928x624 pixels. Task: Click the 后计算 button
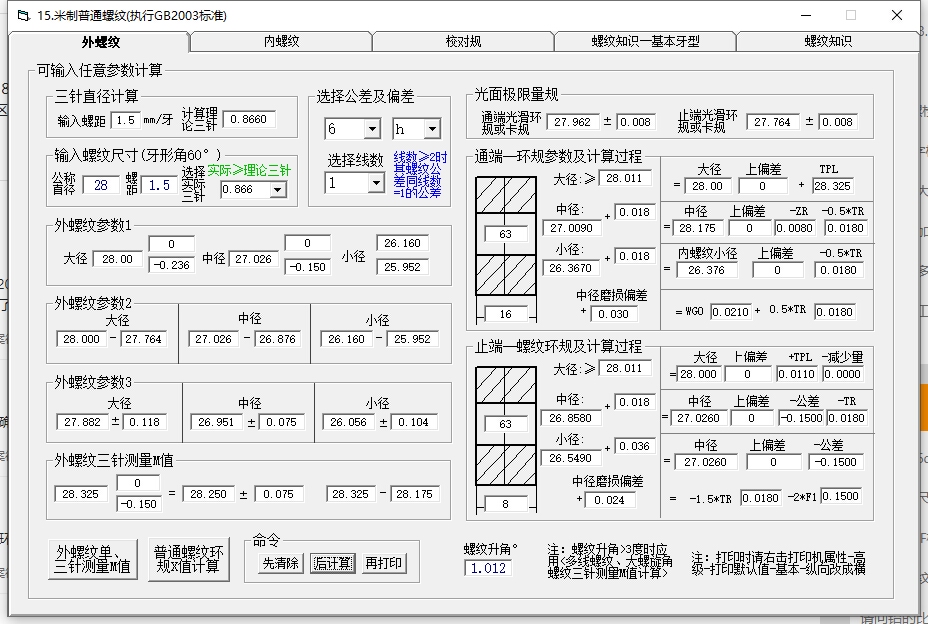331,563
